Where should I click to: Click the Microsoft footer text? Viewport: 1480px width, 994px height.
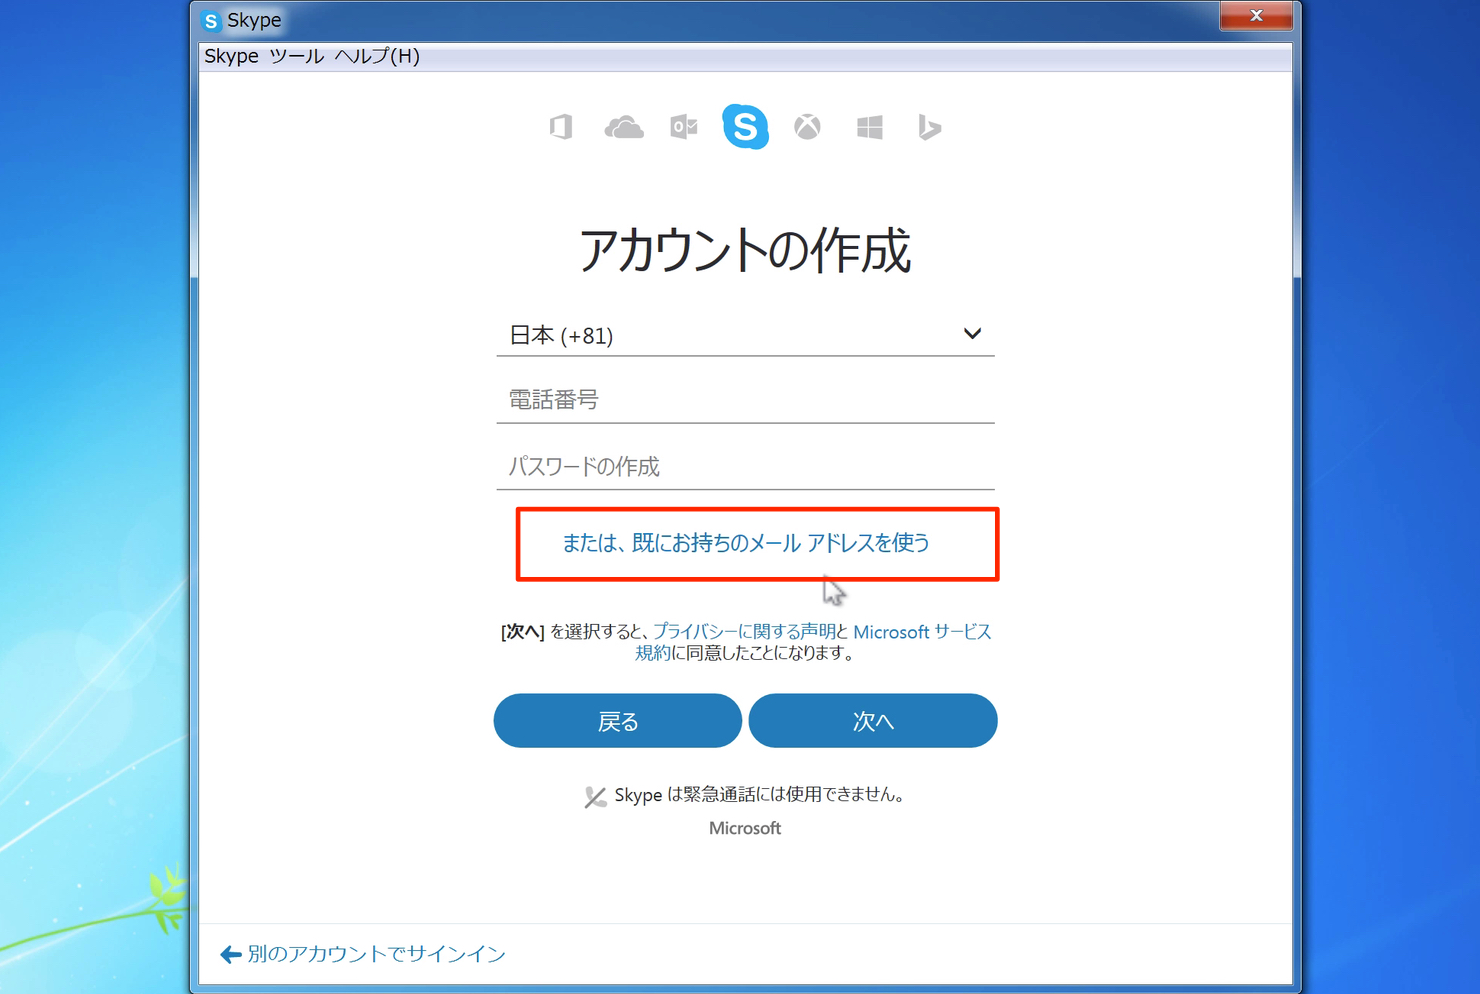point(745,828)
